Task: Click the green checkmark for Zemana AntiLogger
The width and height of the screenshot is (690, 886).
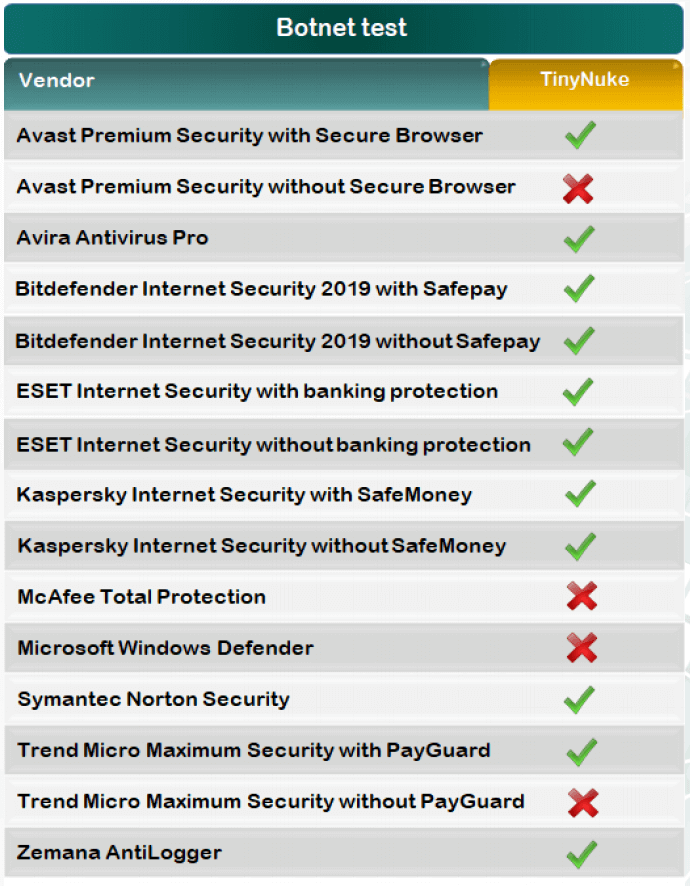Action: [580, 854]
